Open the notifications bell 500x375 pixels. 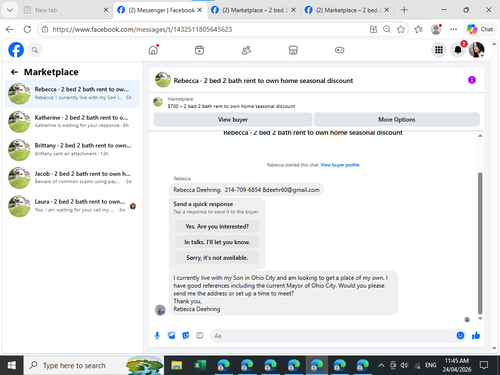[x=458, y=50]
